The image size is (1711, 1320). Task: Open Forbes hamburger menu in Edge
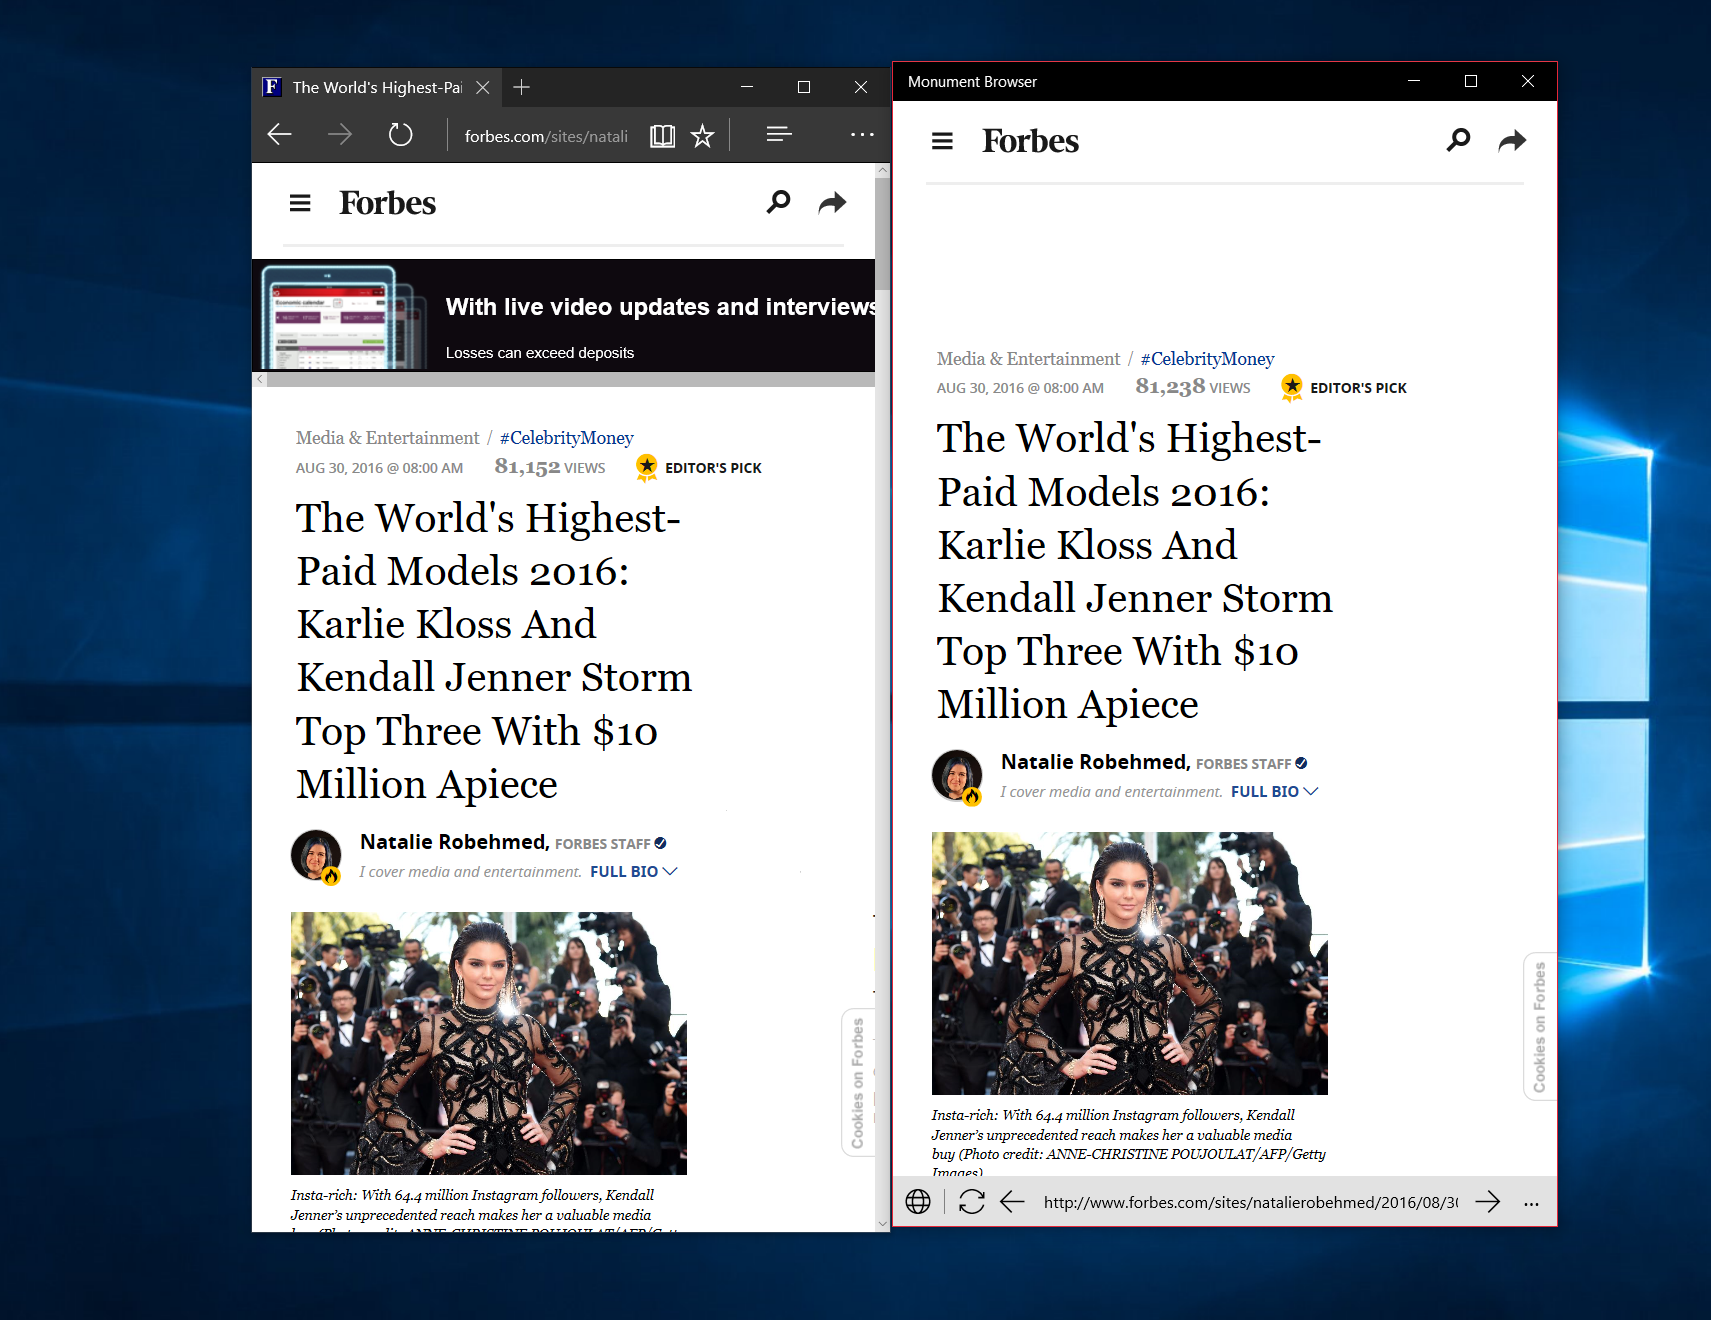[x=300, y=203]
